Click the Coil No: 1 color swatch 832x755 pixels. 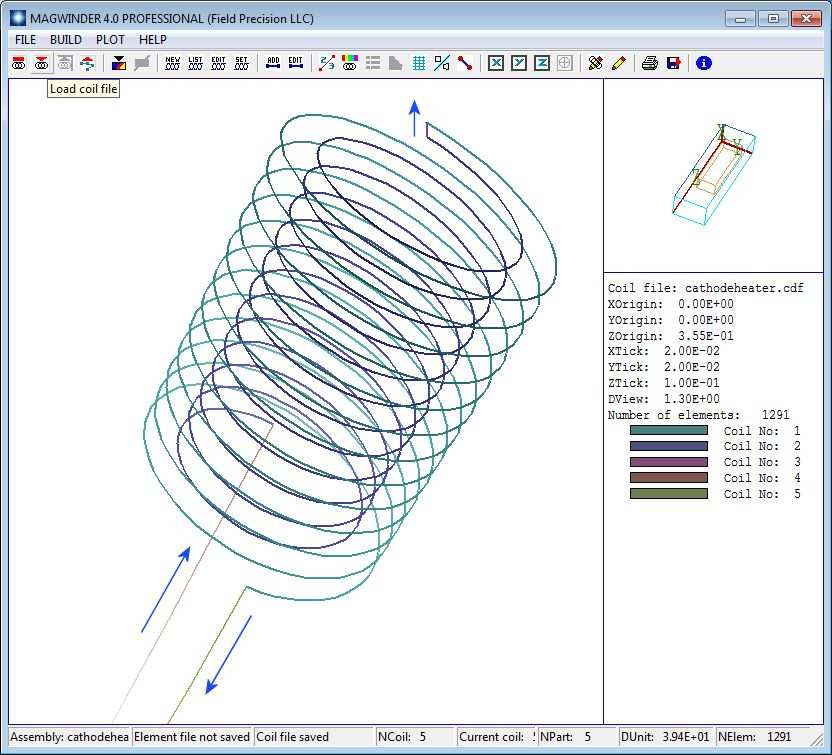668,431
